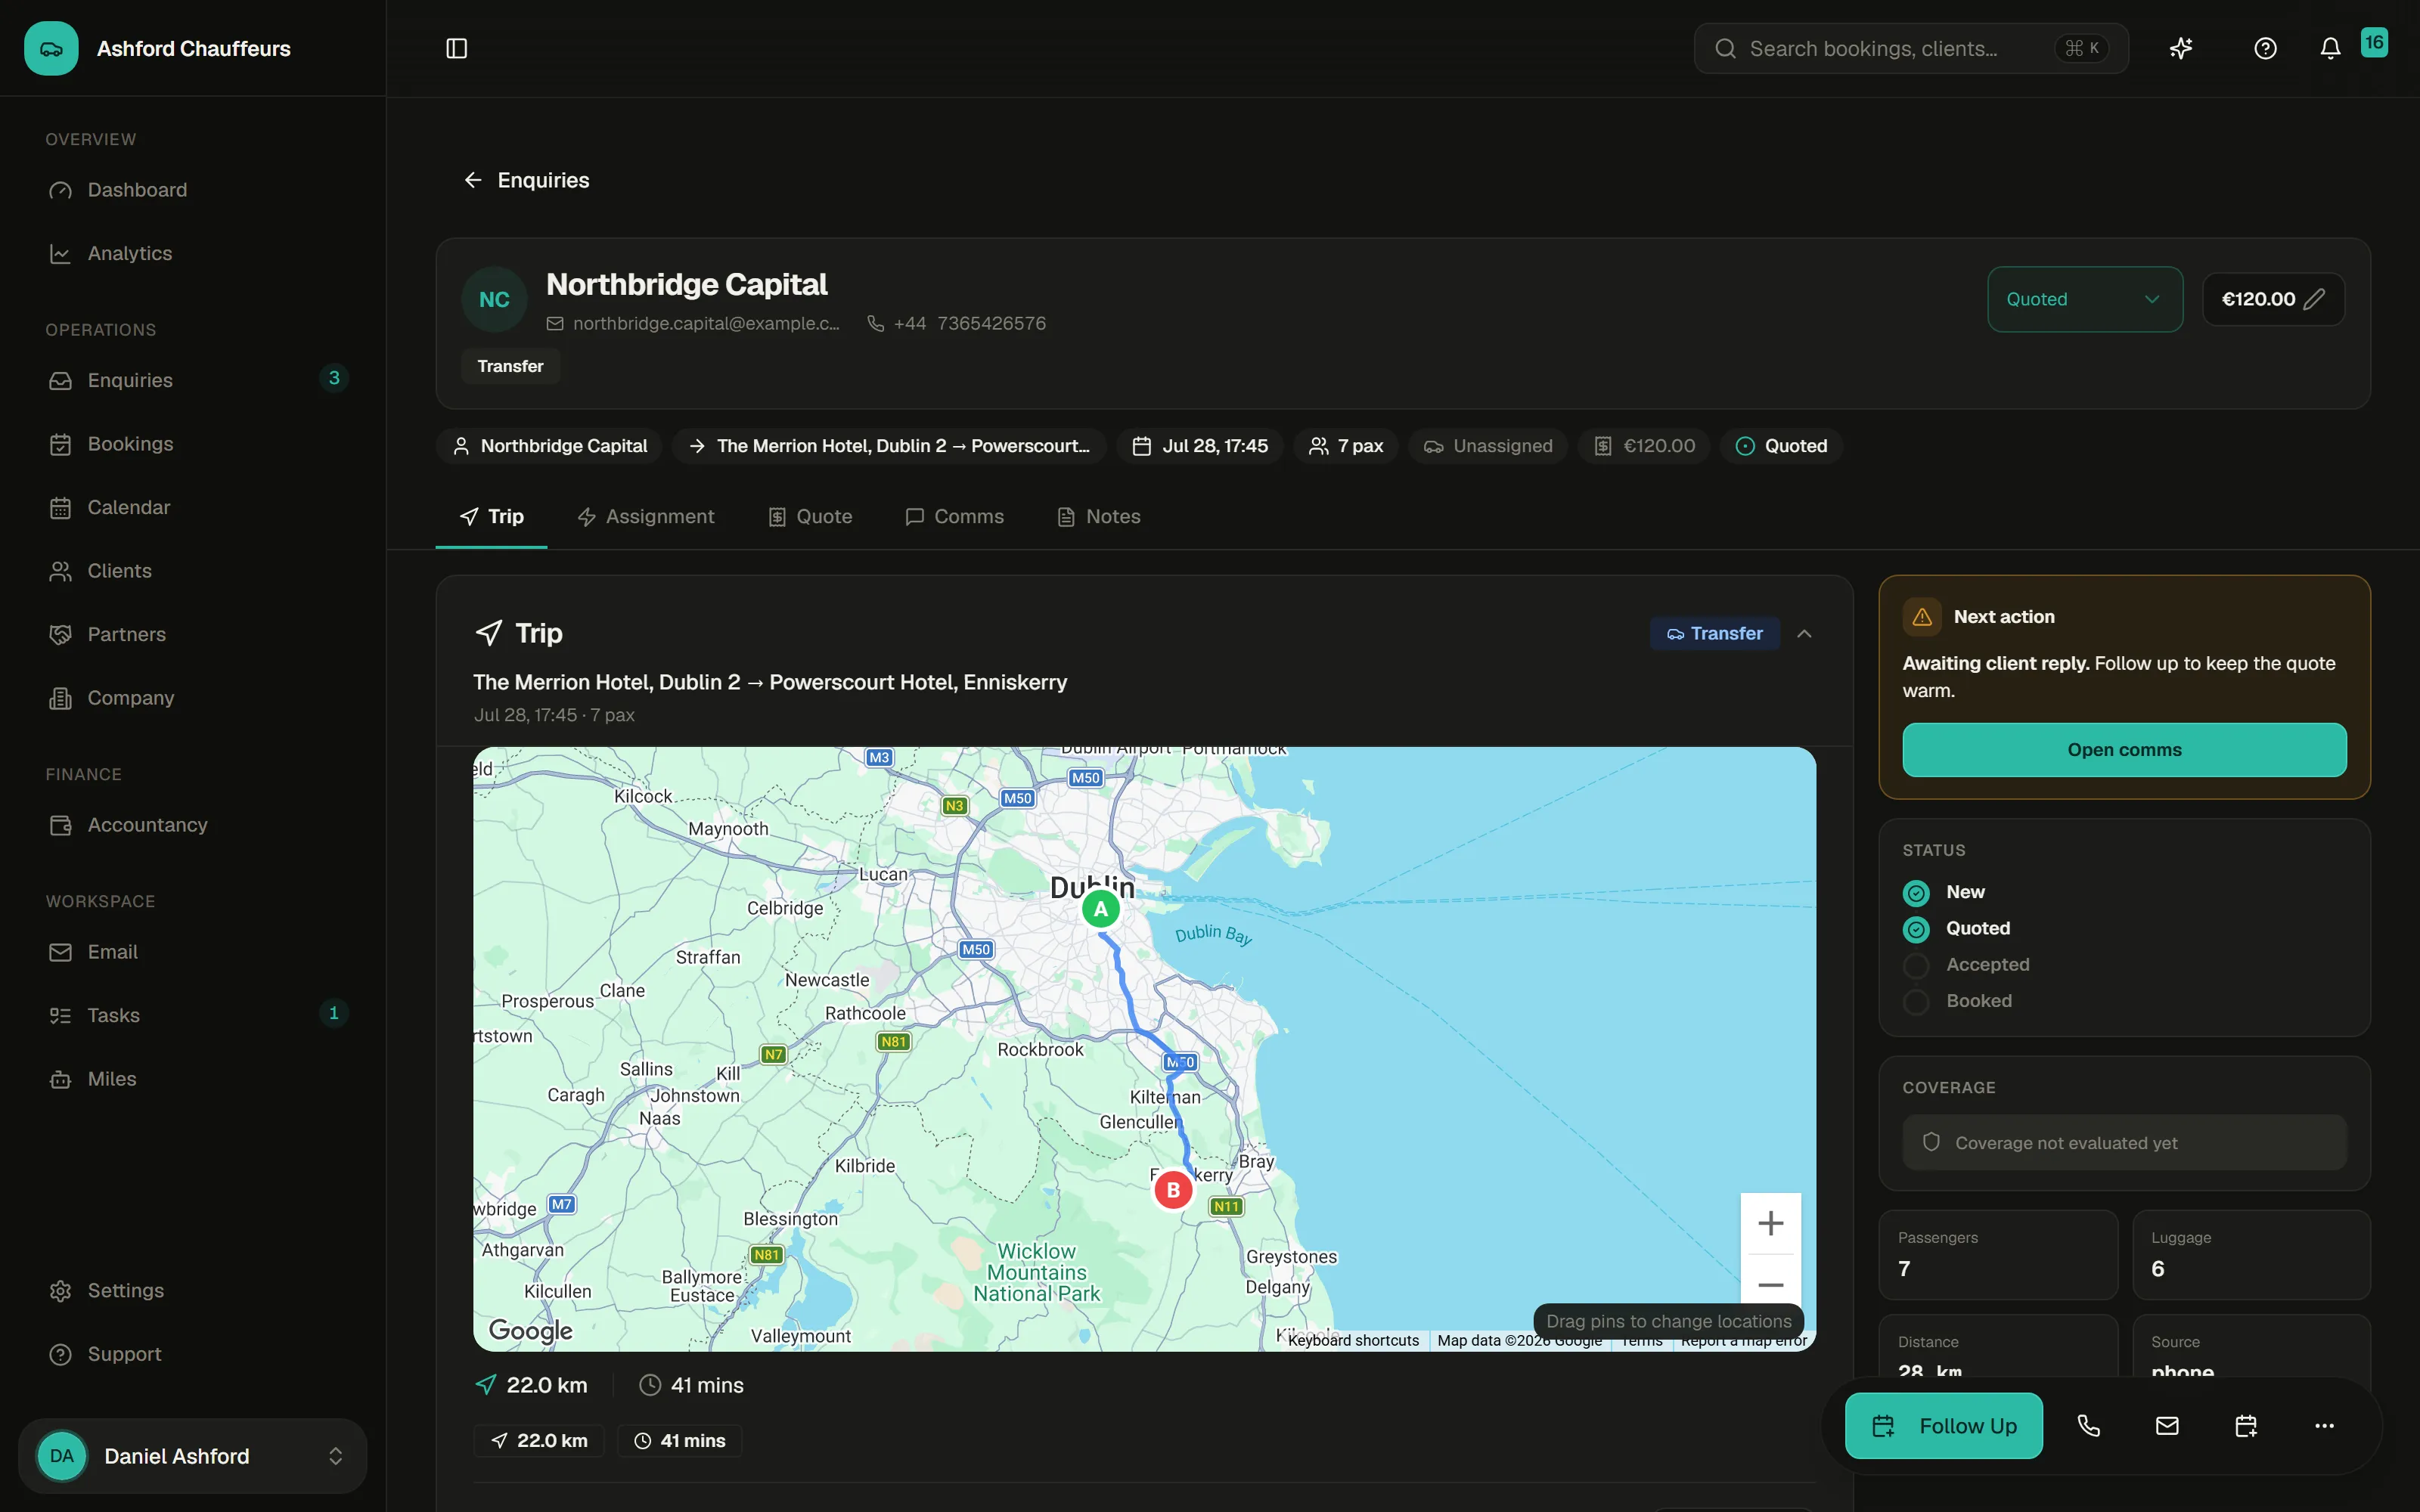Open the notifications bell
This screenshot has width=2420, height=1512.
pos(2330,48)
